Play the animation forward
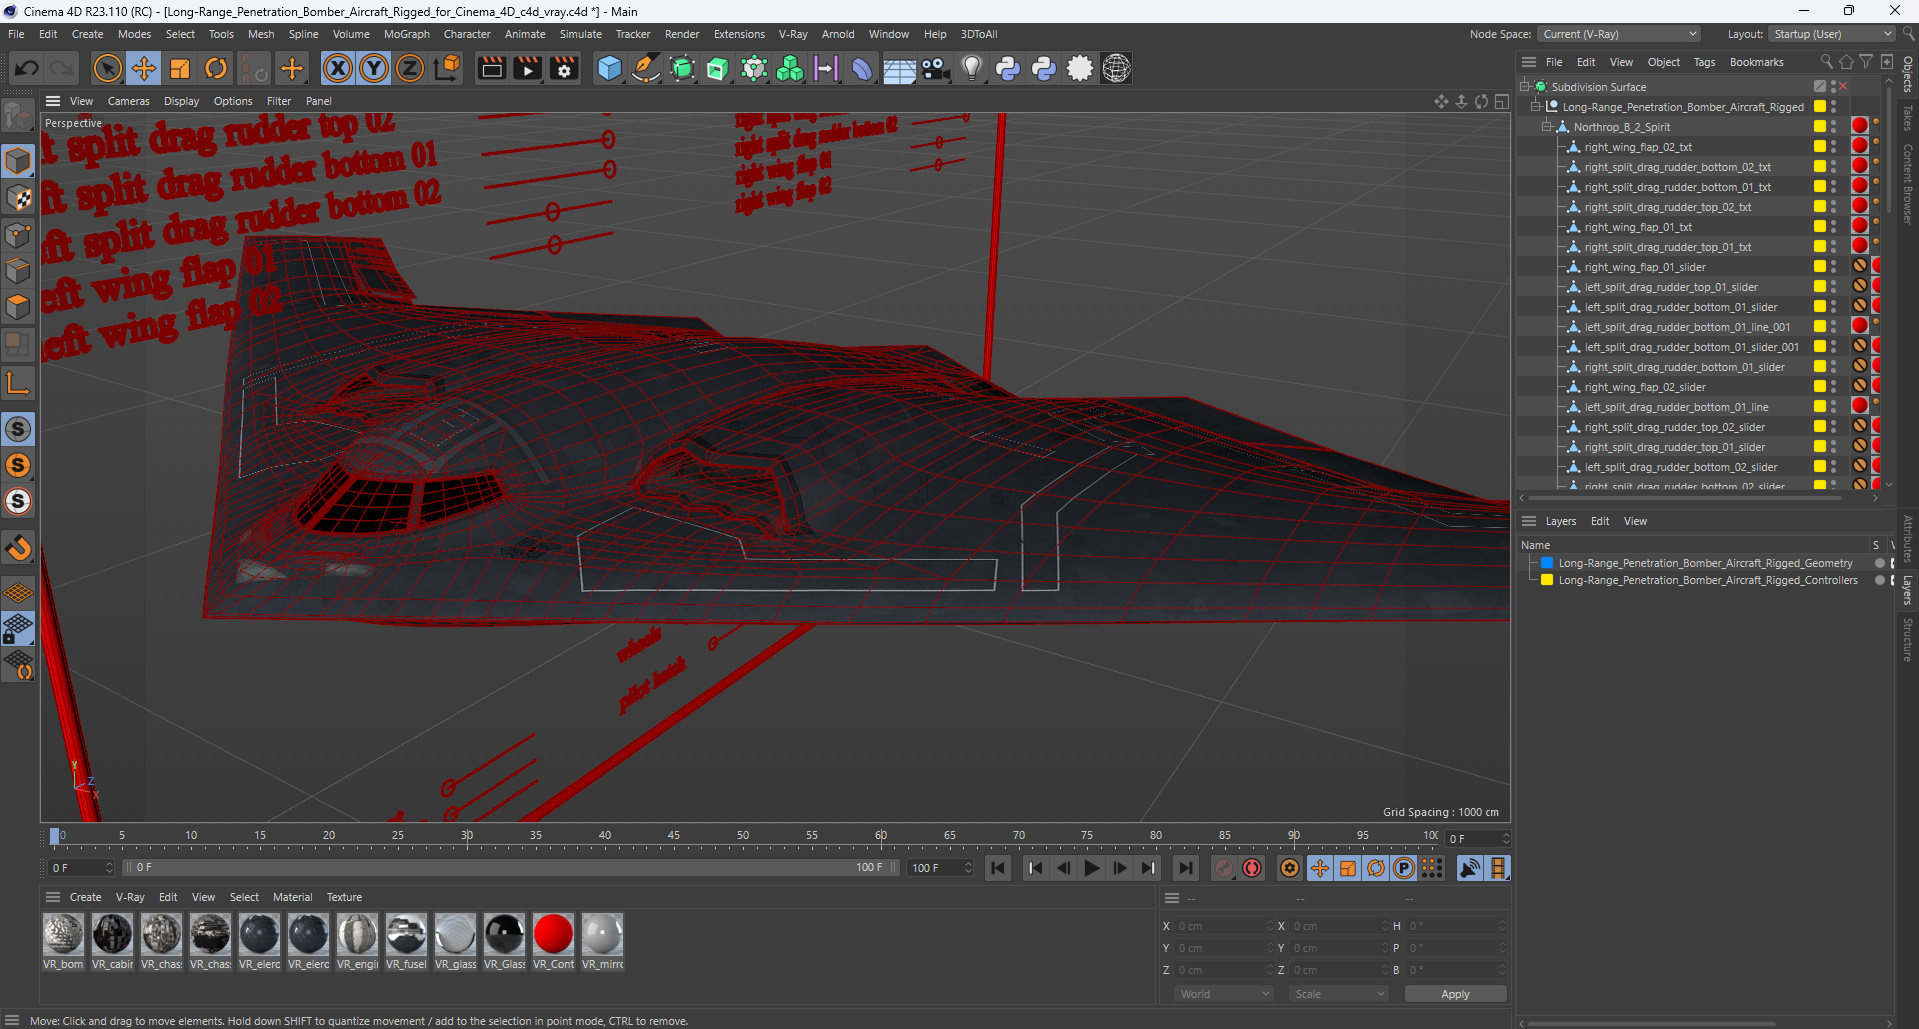Screen dimensions: 1919x1029 tap(1092, 868)
